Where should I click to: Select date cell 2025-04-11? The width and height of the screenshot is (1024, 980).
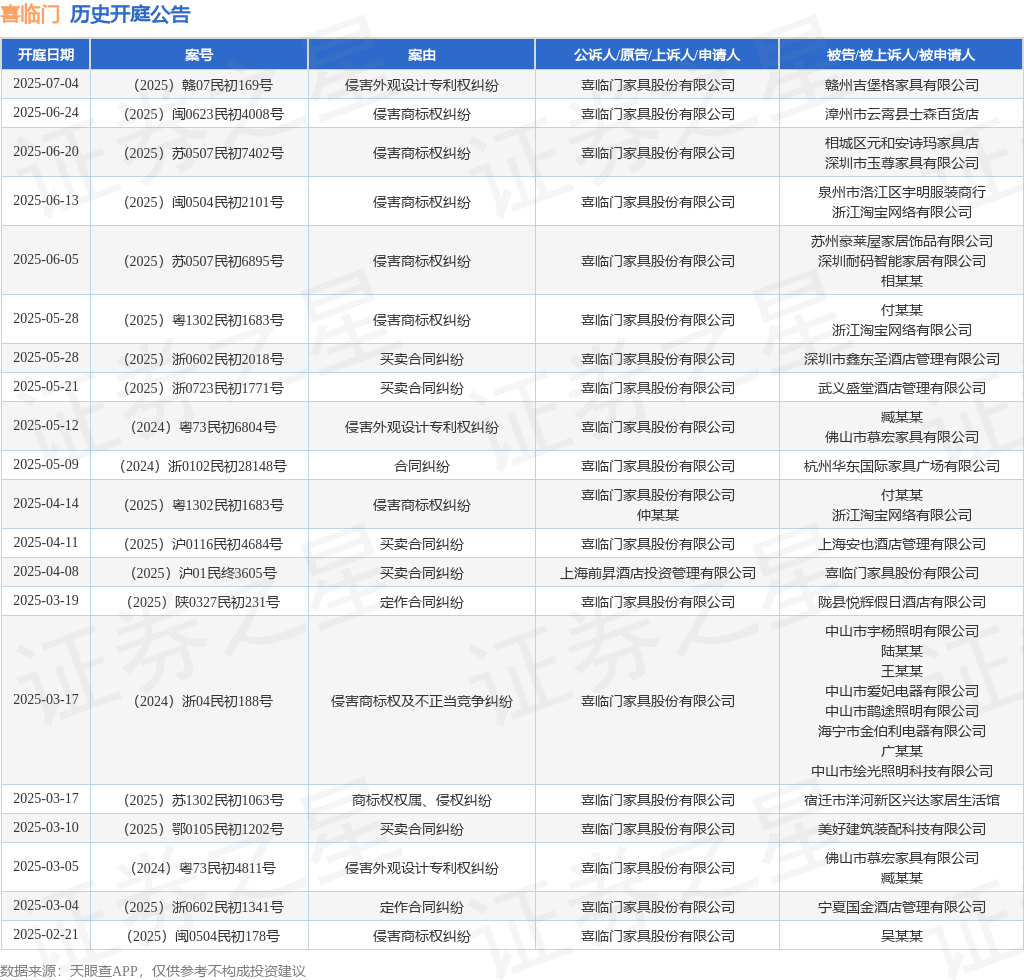[x=46, y=543]
